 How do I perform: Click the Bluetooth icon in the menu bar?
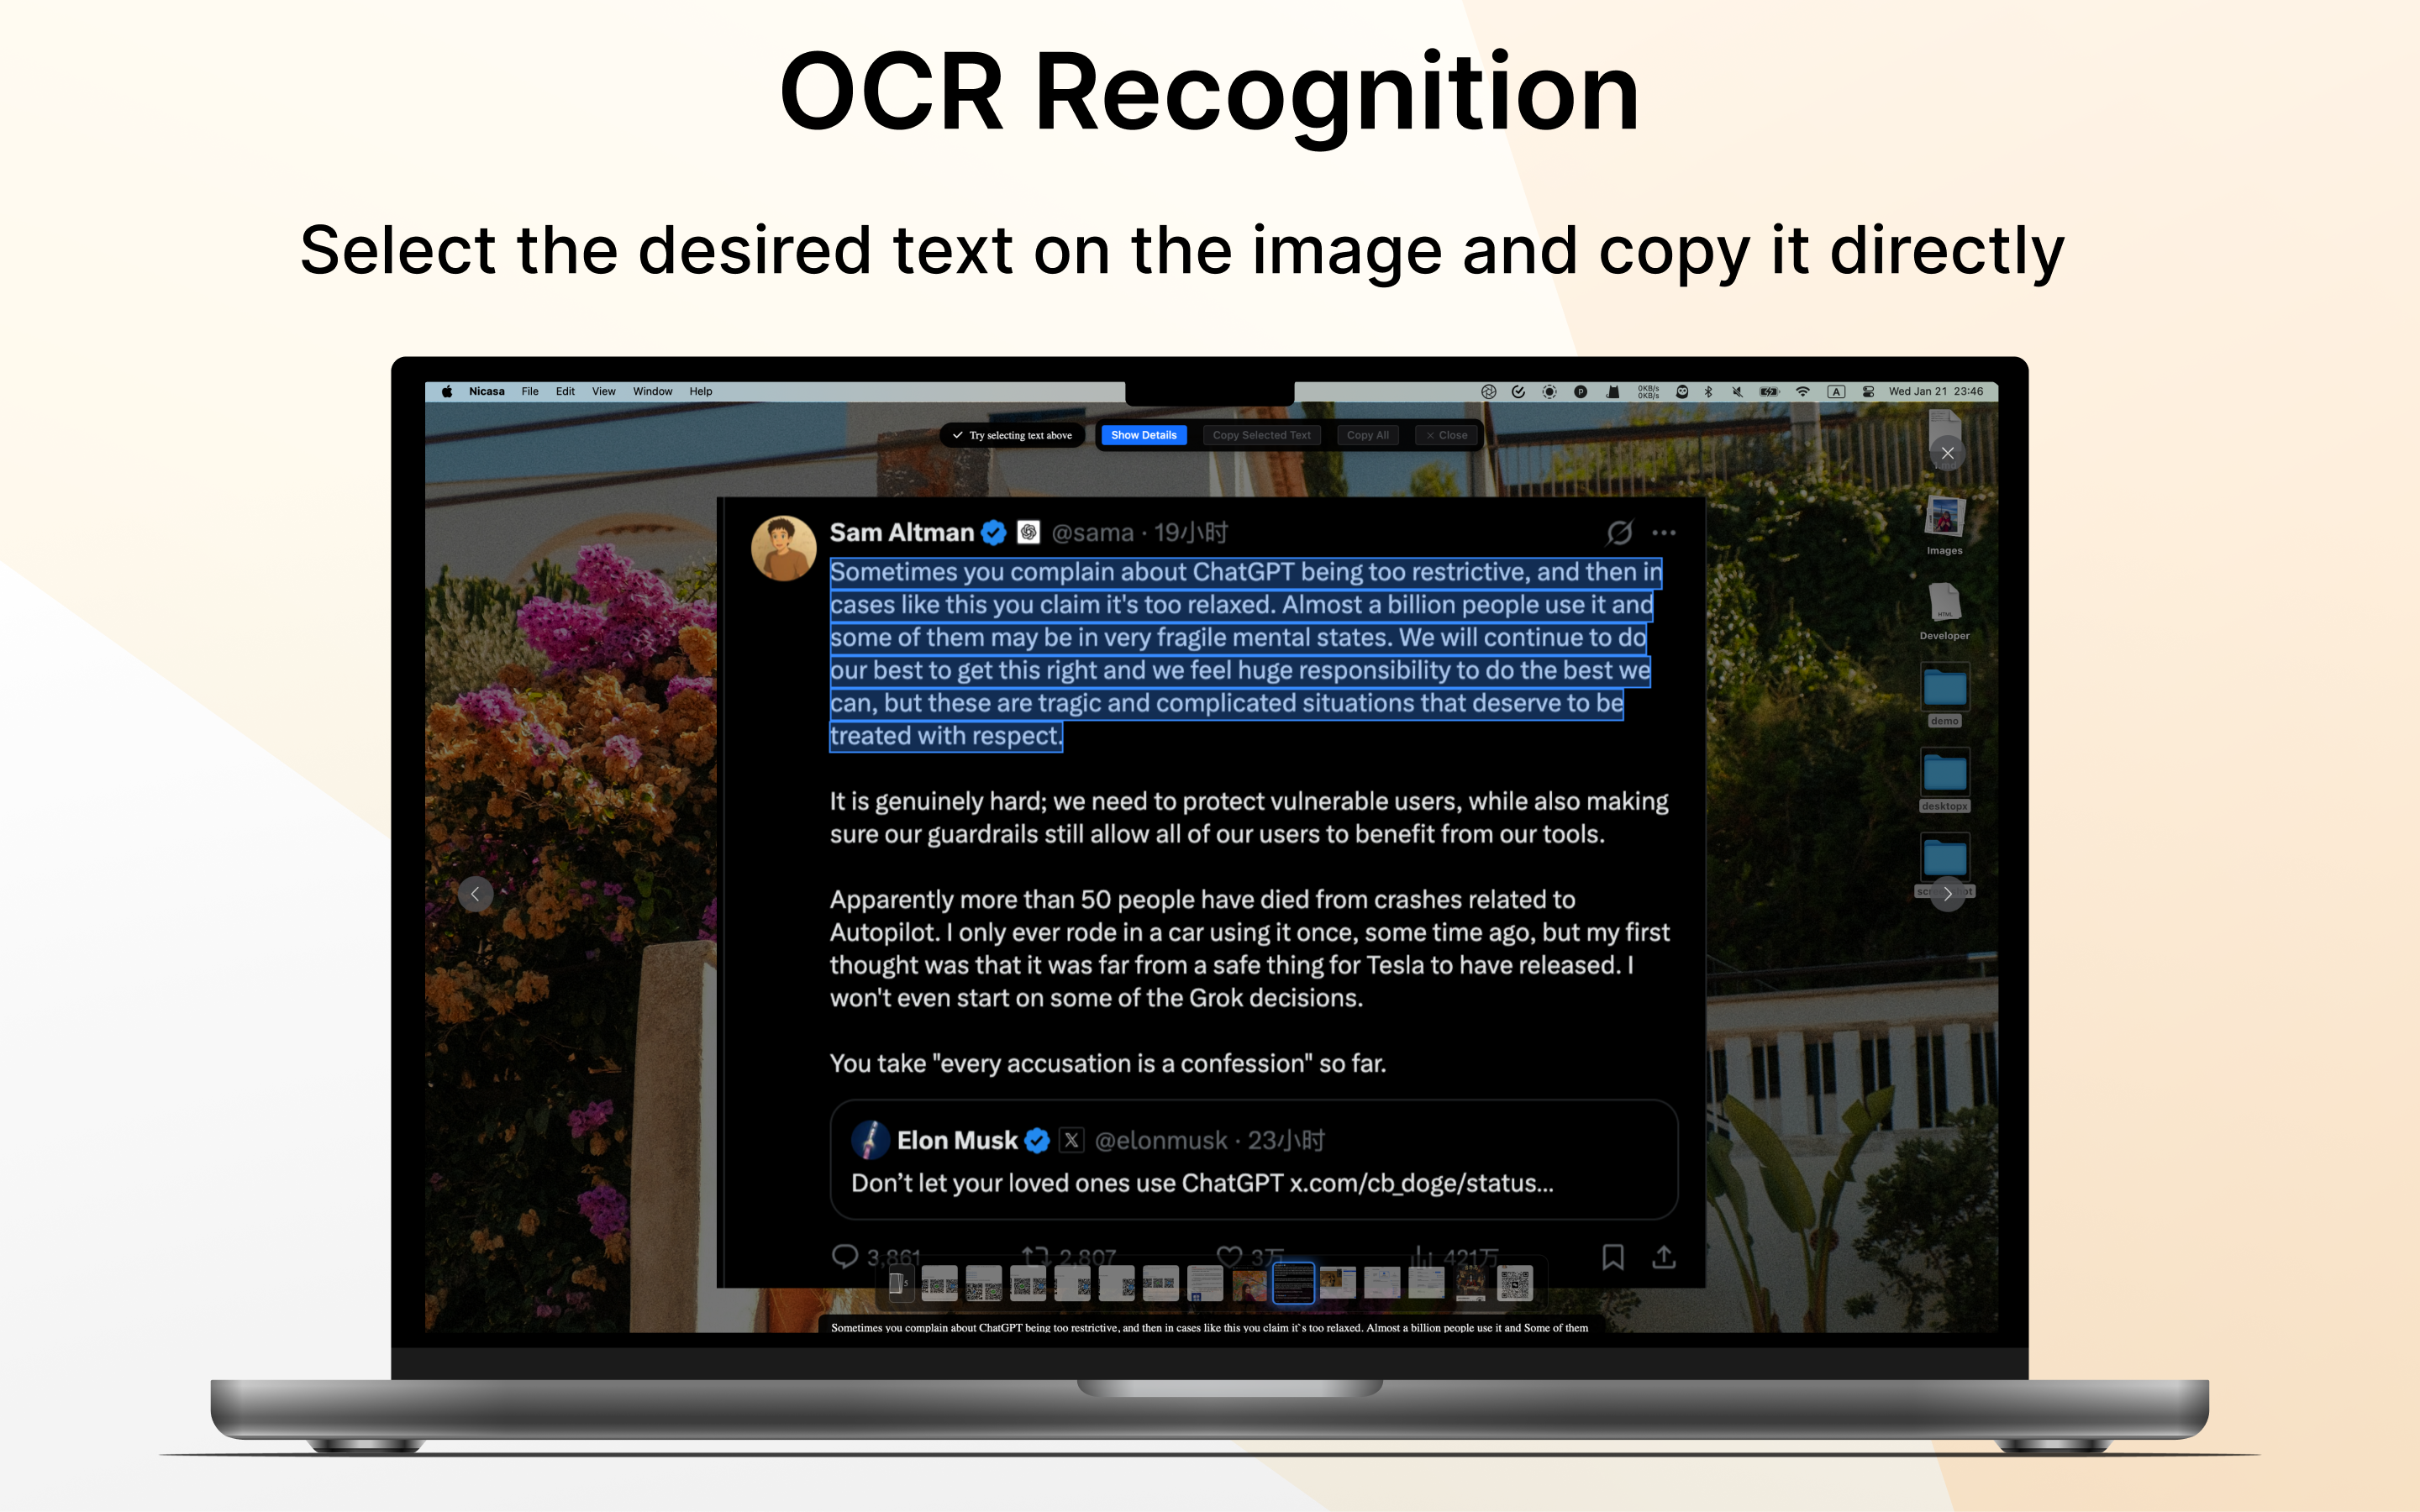pyautogui.click(x=1709, y=392)
